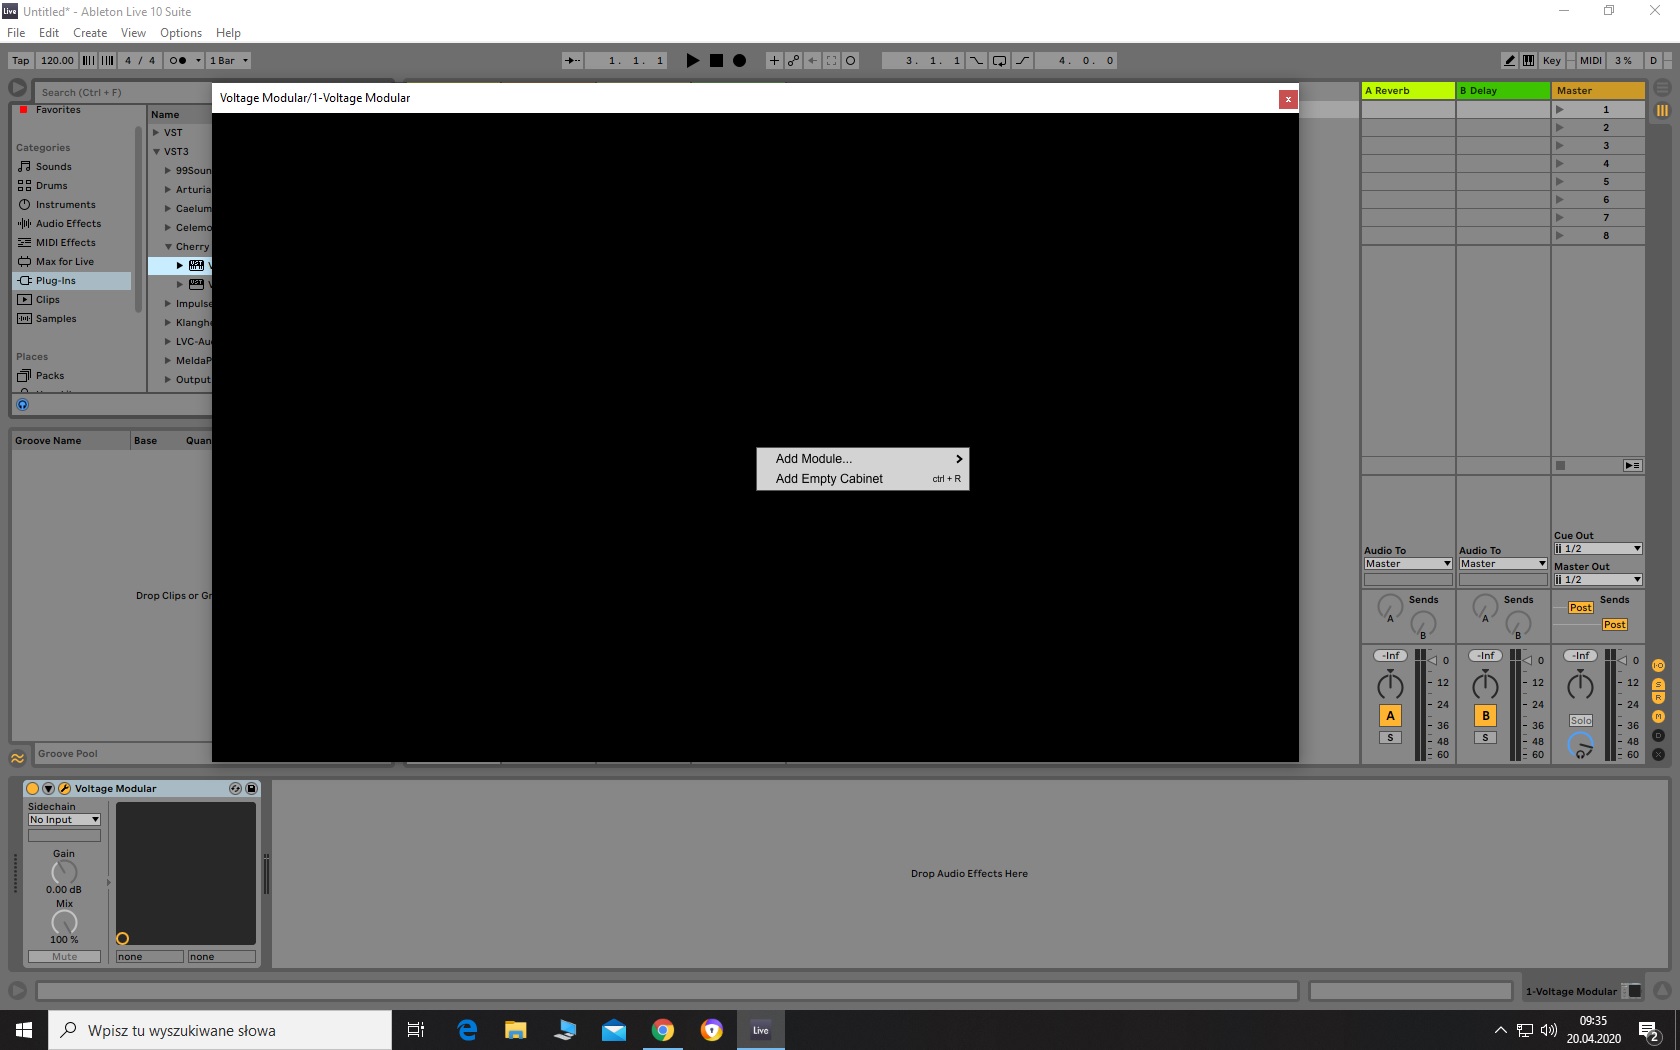Open the Edit menu
1680x1050 pixels.
[x=49, y=32]
